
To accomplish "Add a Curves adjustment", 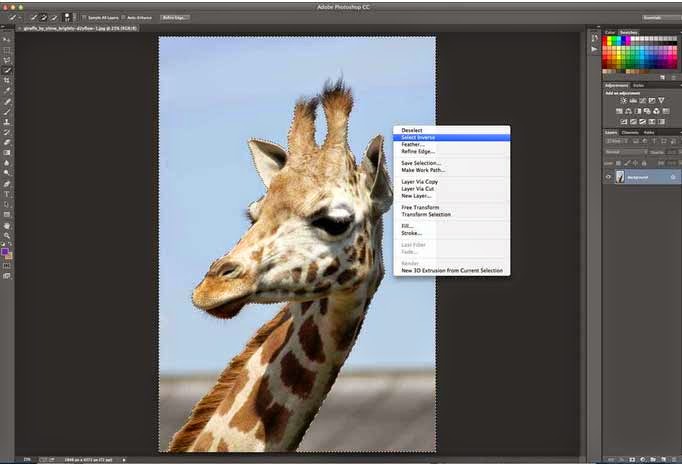I will (643, 100).
